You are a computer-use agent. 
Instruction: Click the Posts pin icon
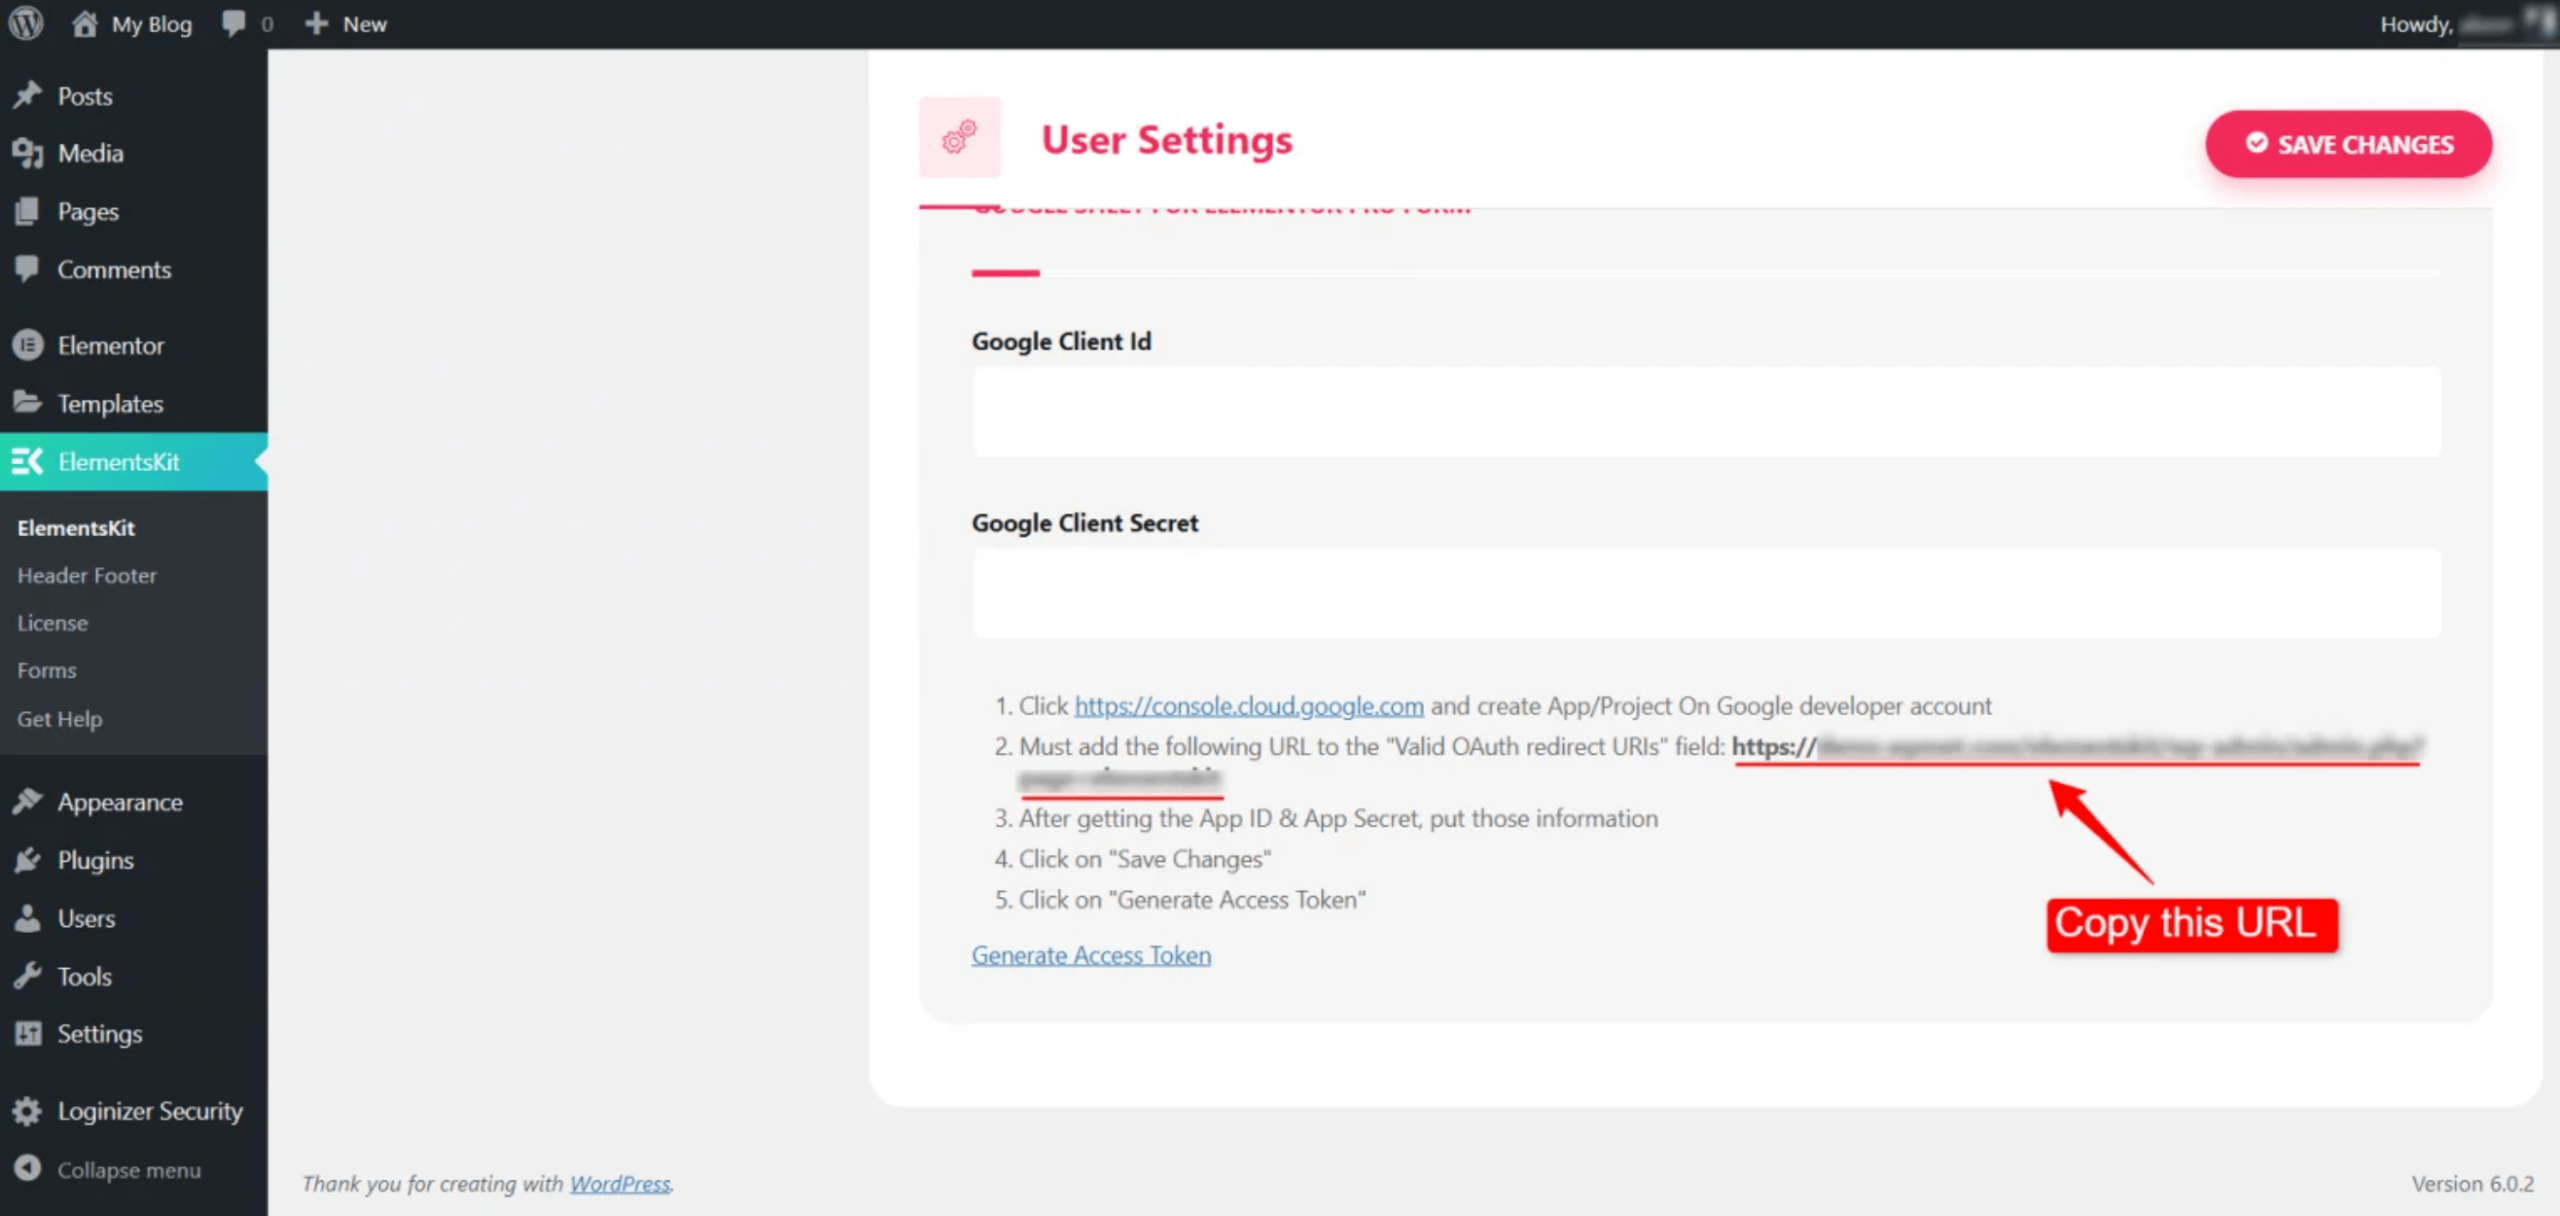[x=28, y=95]
